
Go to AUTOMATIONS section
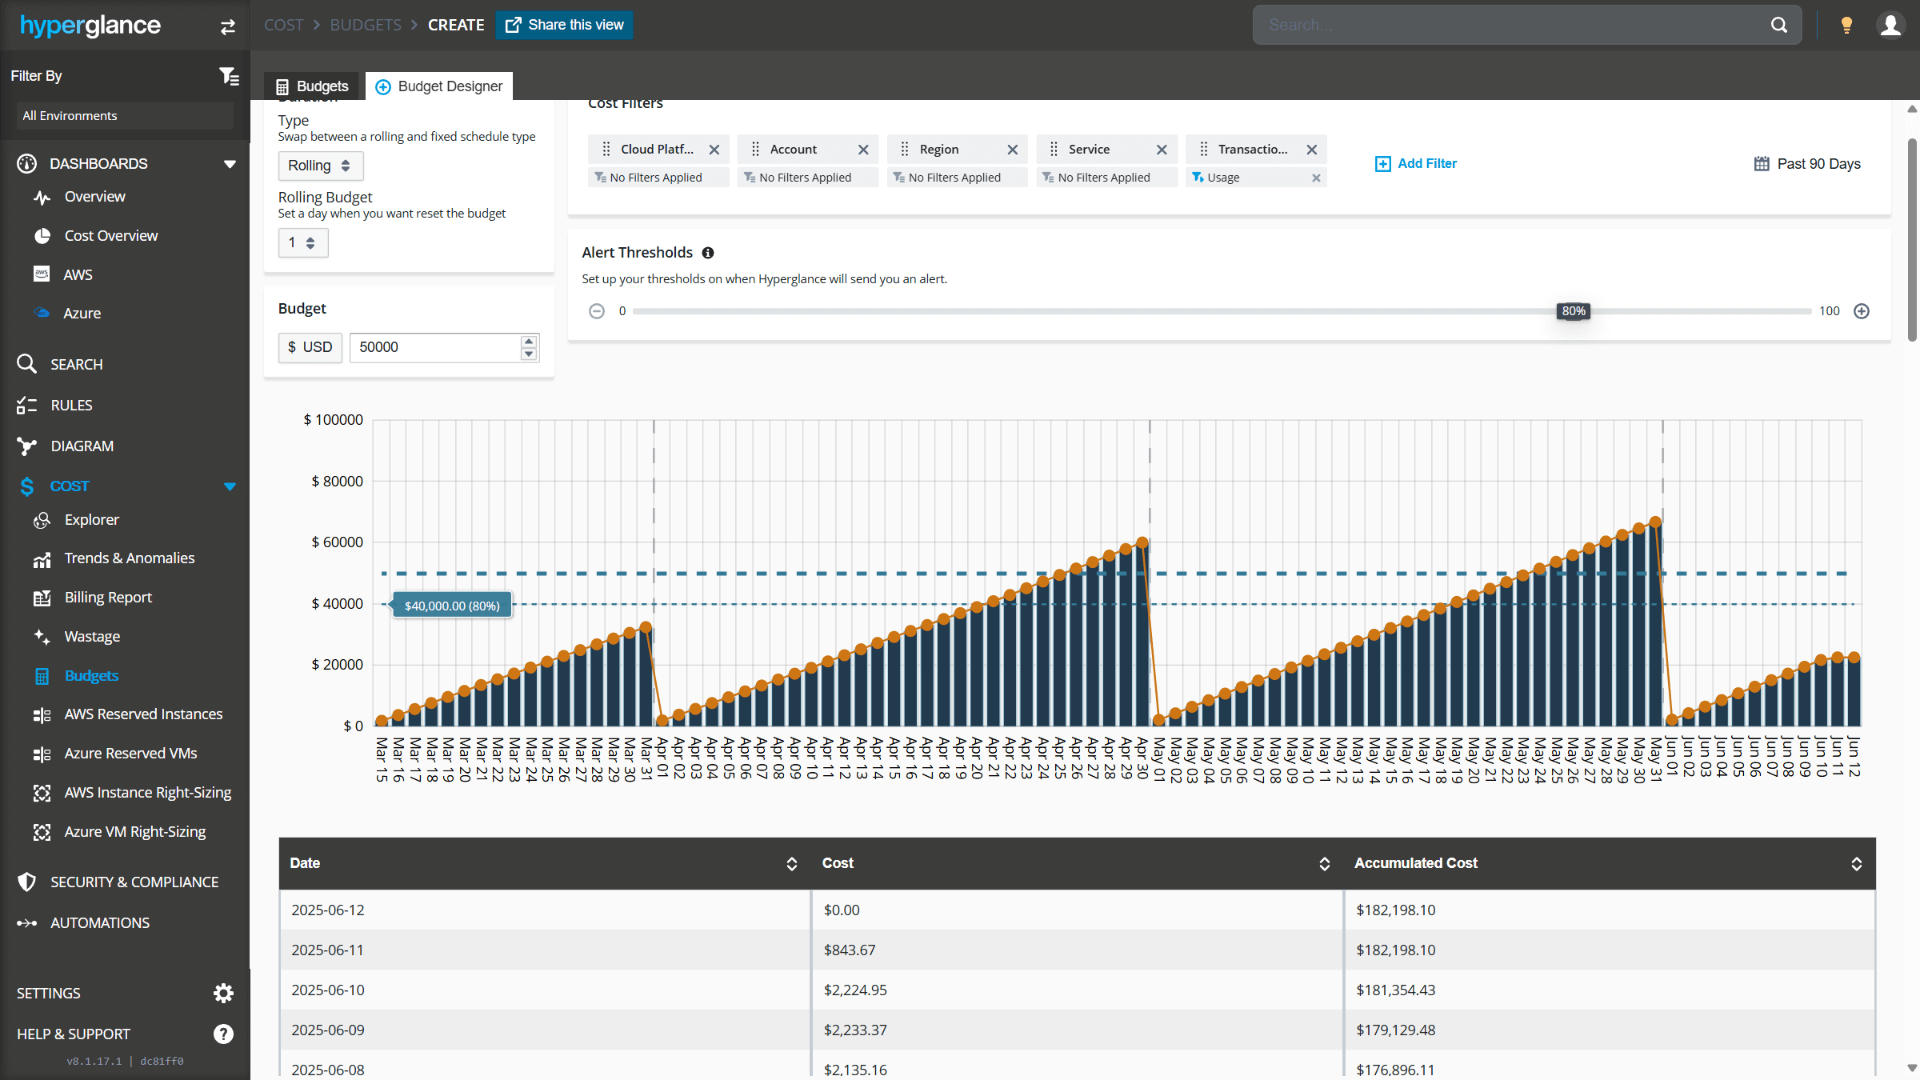(x=100, y=923)
